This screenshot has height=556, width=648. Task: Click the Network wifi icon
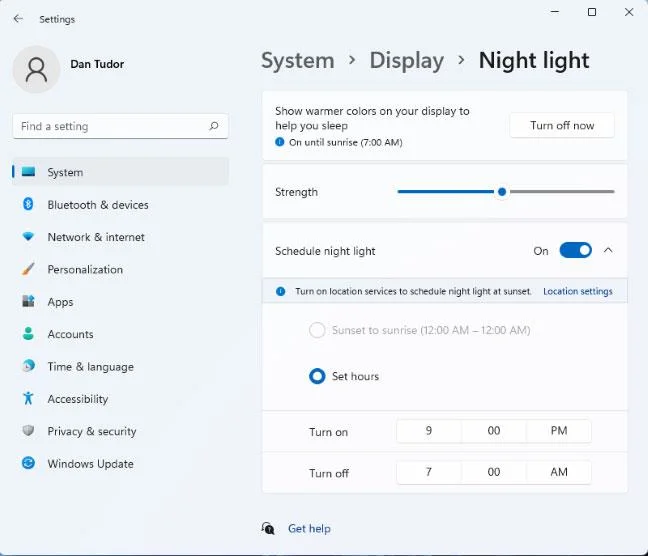coord(28,236)
